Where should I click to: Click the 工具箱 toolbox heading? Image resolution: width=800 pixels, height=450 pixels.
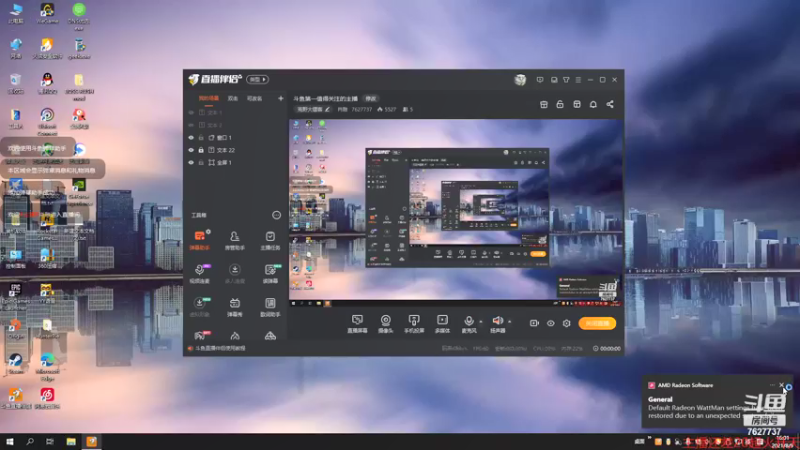click(x=198, y=215)
